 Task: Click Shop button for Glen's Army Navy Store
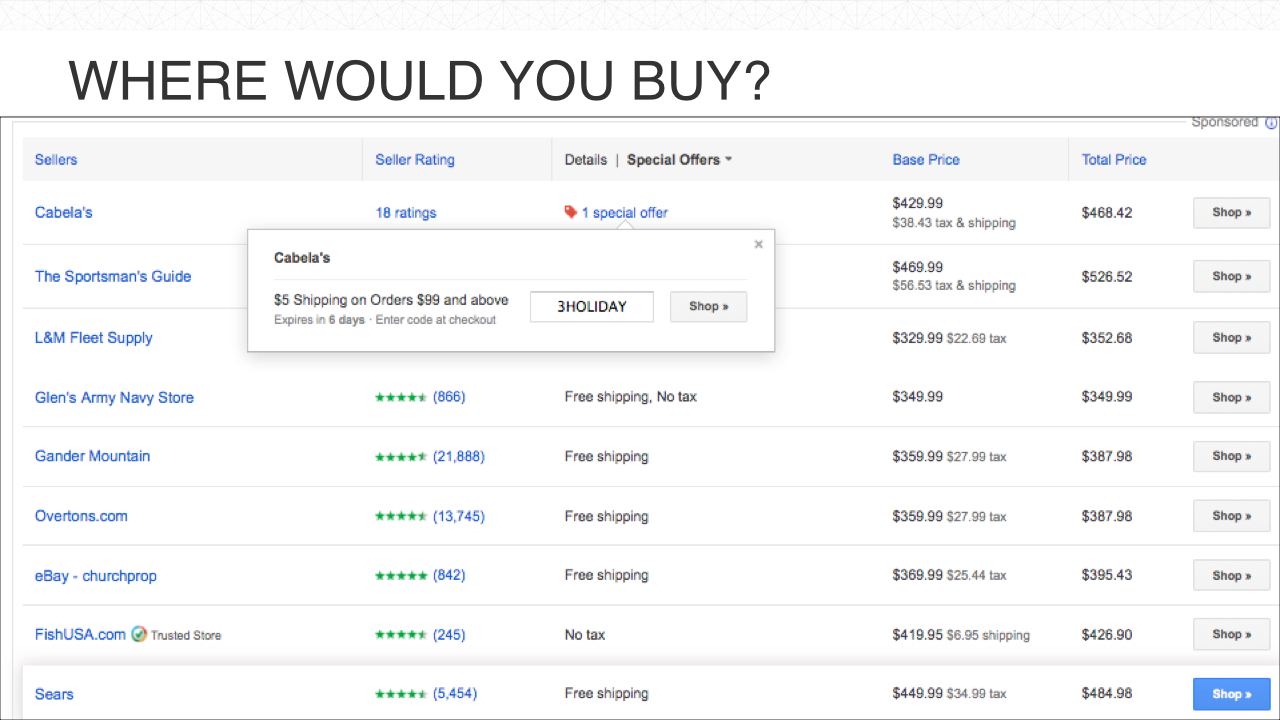1232,397
